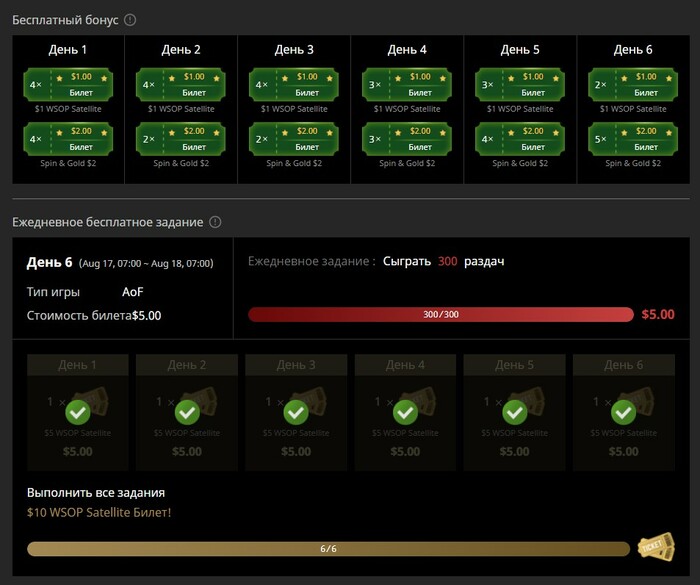The width and height of the screenshot is (700, 585).
Task: Select День 2 $1.00 WSOP Satellite ticket
Action: 181,84
